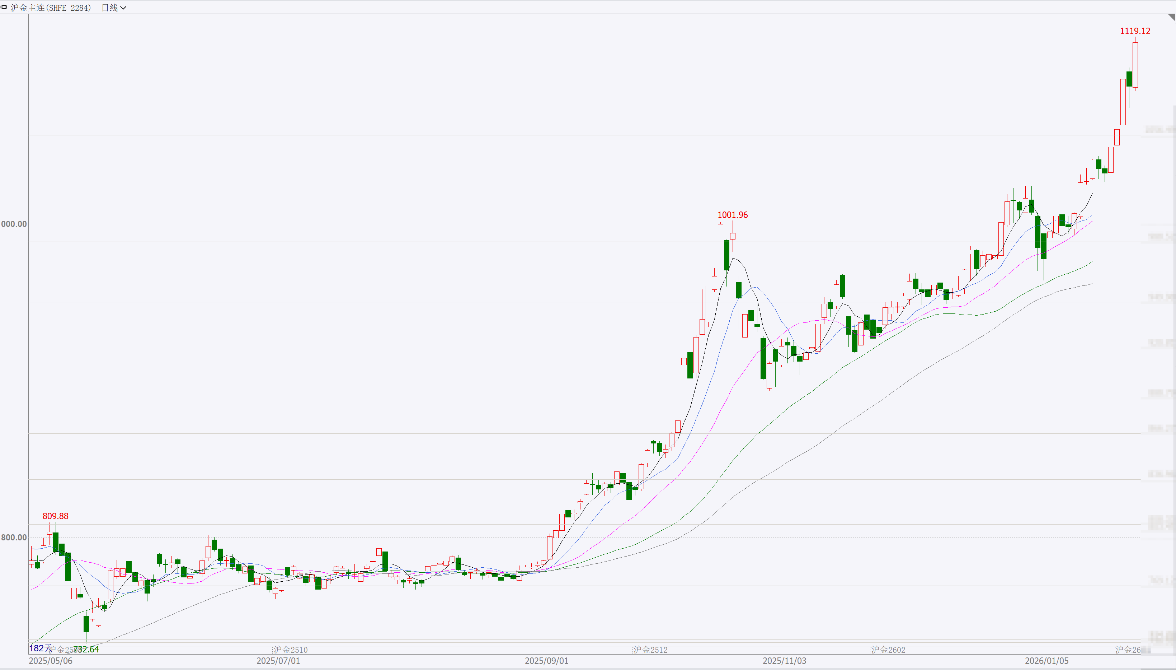Click the 沪金2602 contract marker
The image size is (1176, 670).
pyautogui.click(x=888, y=650)
